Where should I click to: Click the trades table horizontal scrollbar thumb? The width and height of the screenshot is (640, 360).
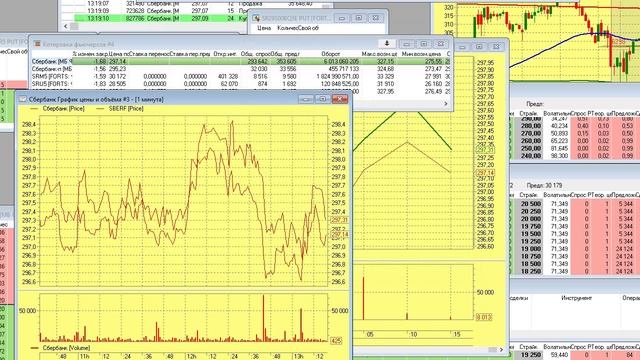(74, 26)
